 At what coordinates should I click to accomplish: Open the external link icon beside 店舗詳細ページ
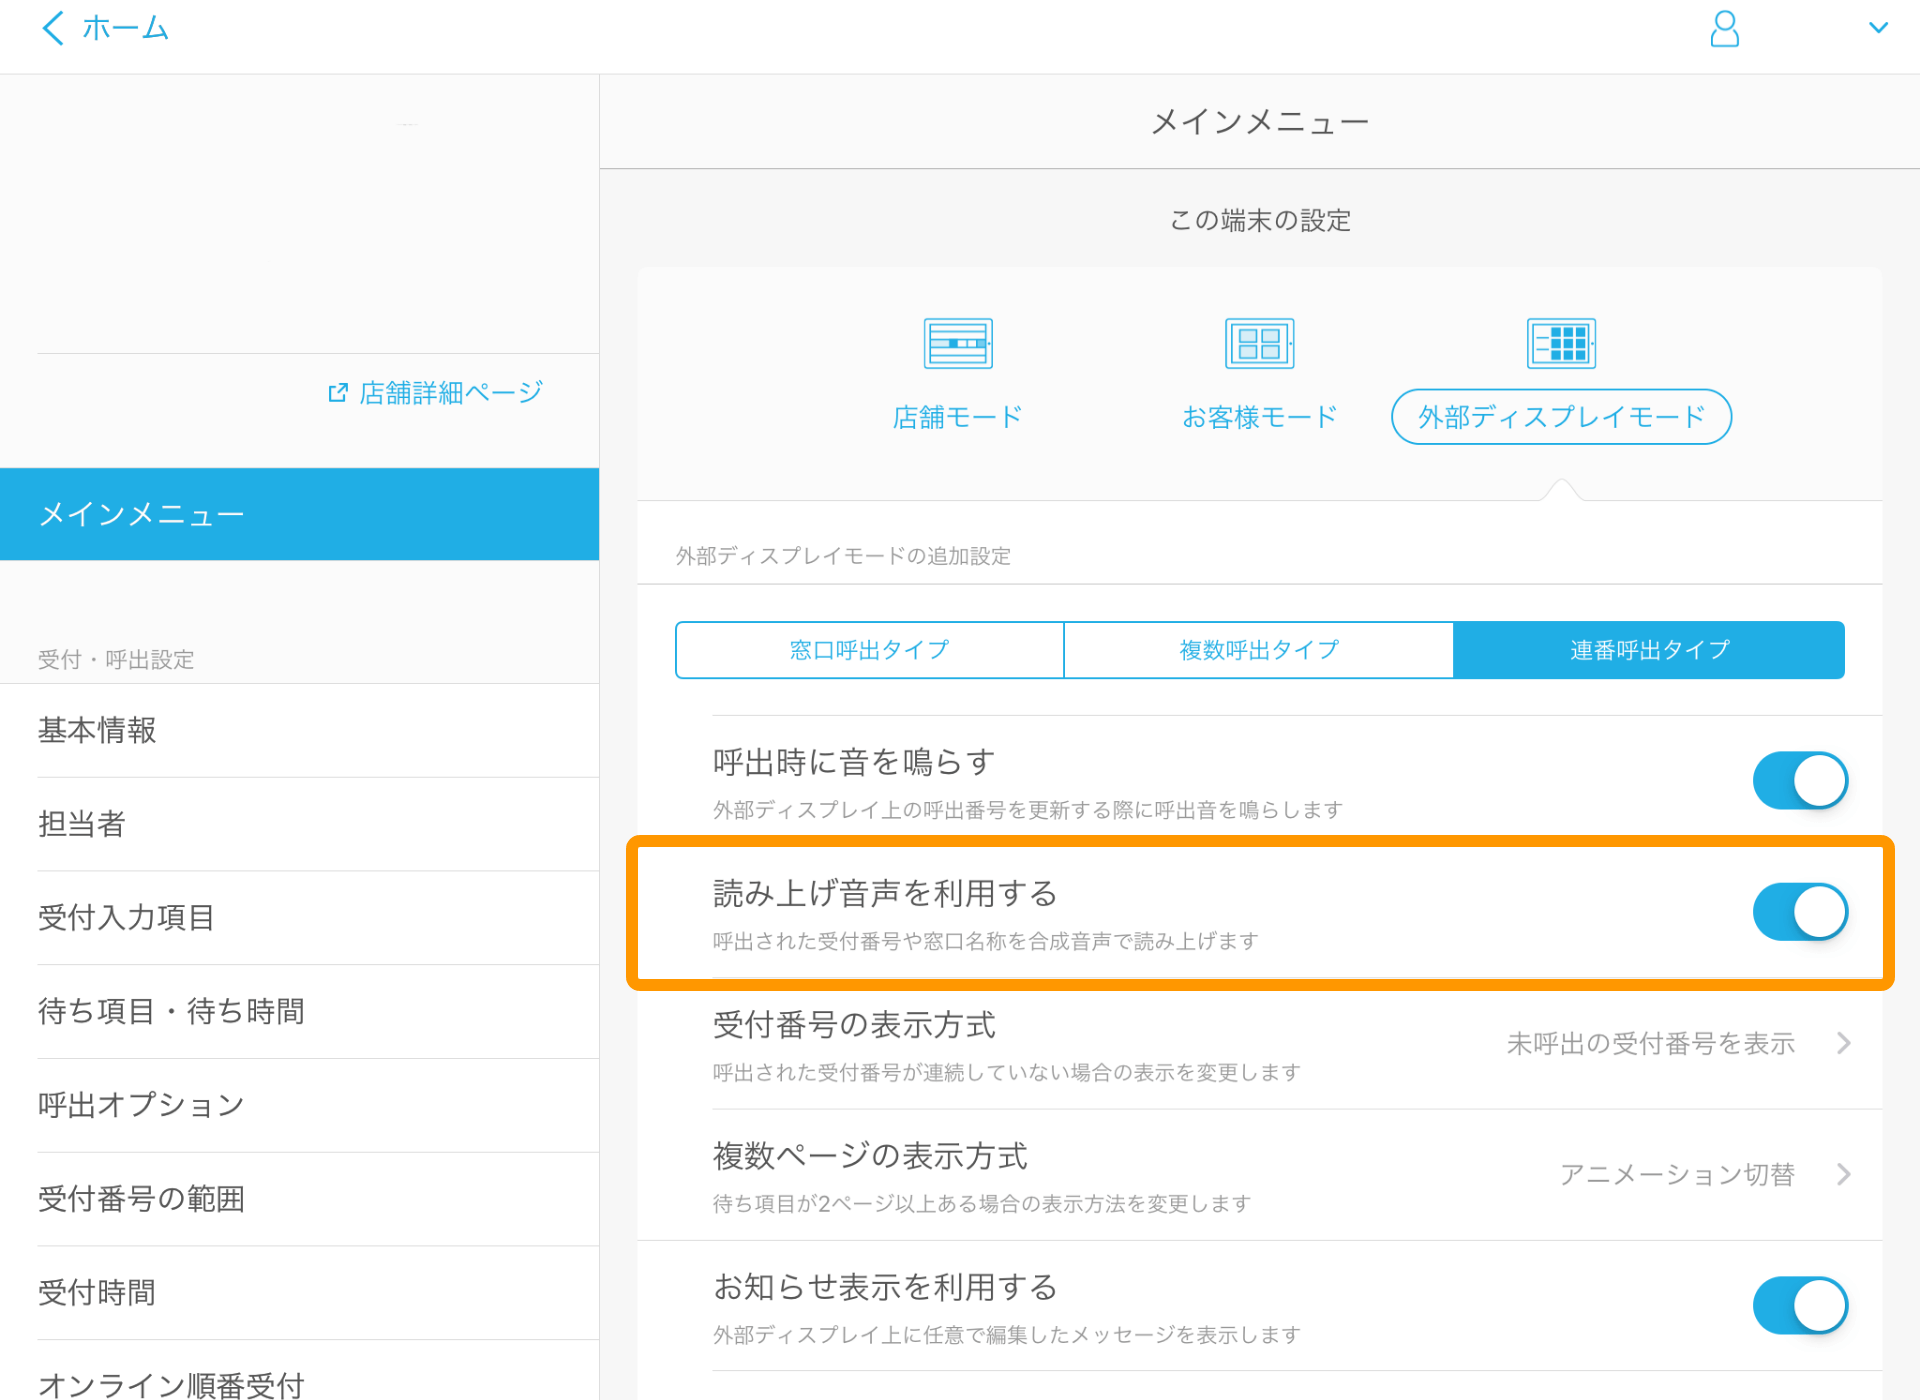point(338,393)
